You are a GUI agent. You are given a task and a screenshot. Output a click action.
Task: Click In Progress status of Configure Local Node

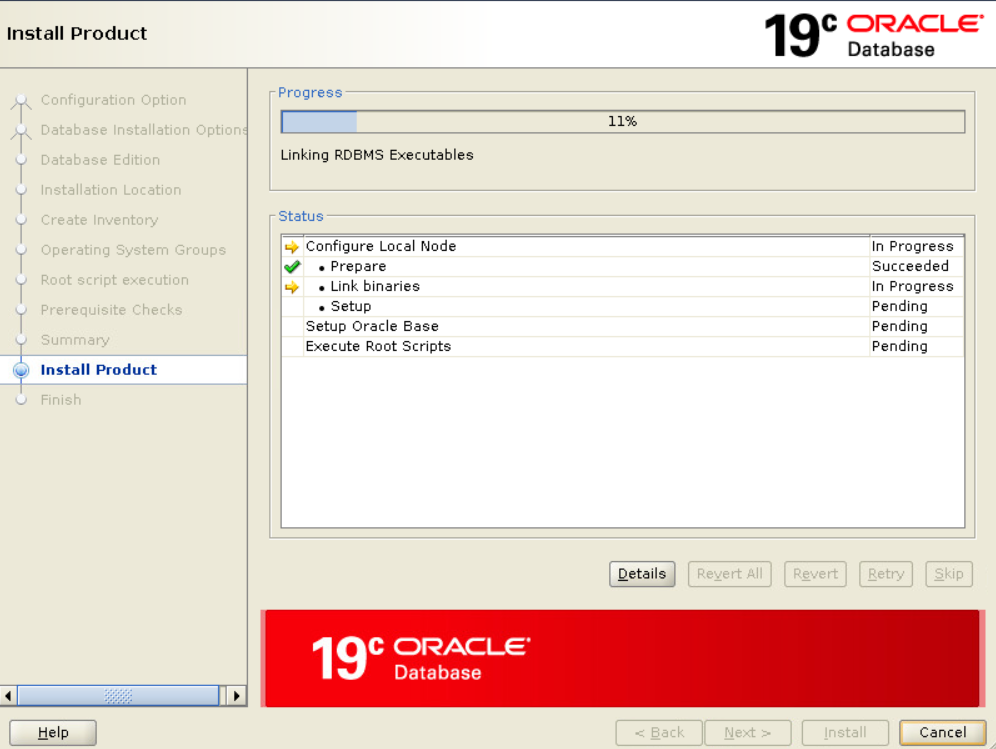(x=912, y=246)
